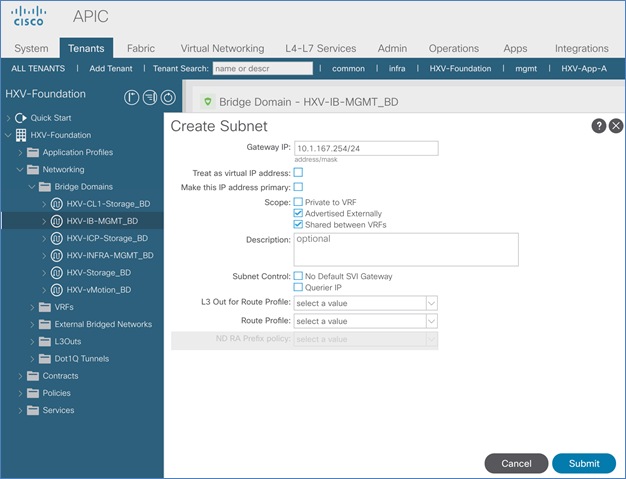Open the Apps tab
The image size is (626, 479).
pos(515,48)
